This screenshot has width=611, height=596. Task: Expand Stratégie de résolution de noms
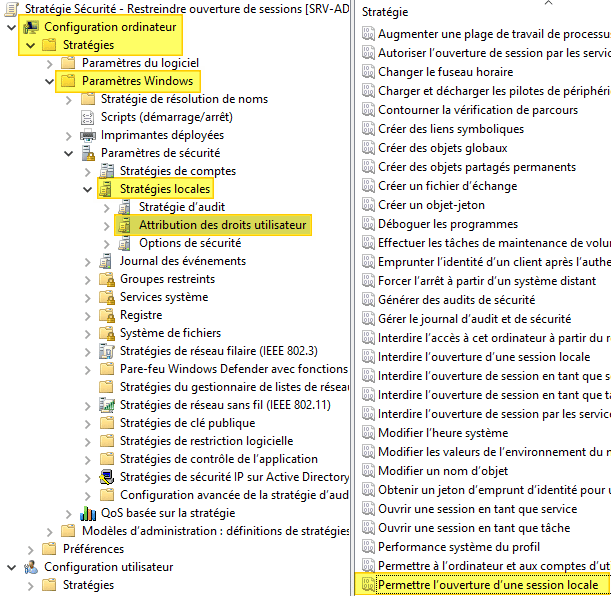tap(69, 100)
